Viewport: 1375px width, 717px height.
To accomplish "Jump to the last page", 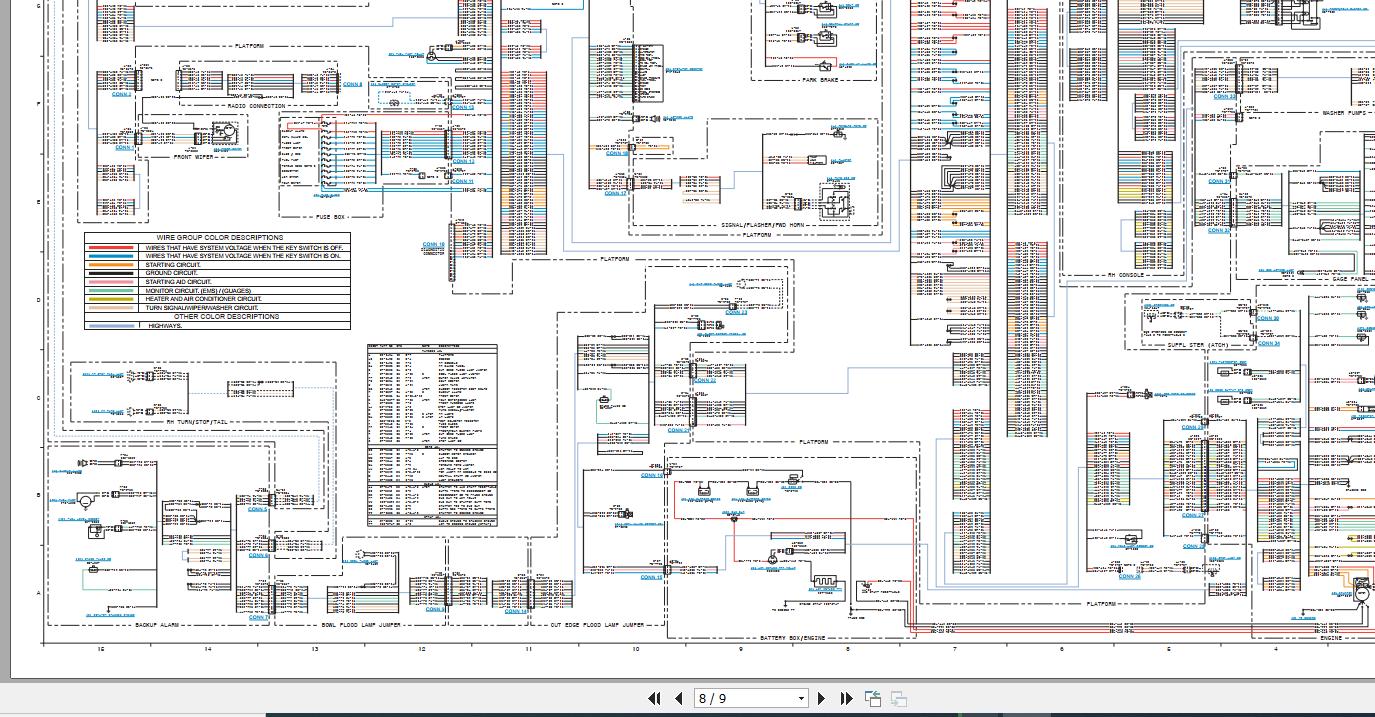I will pos(846,699).
